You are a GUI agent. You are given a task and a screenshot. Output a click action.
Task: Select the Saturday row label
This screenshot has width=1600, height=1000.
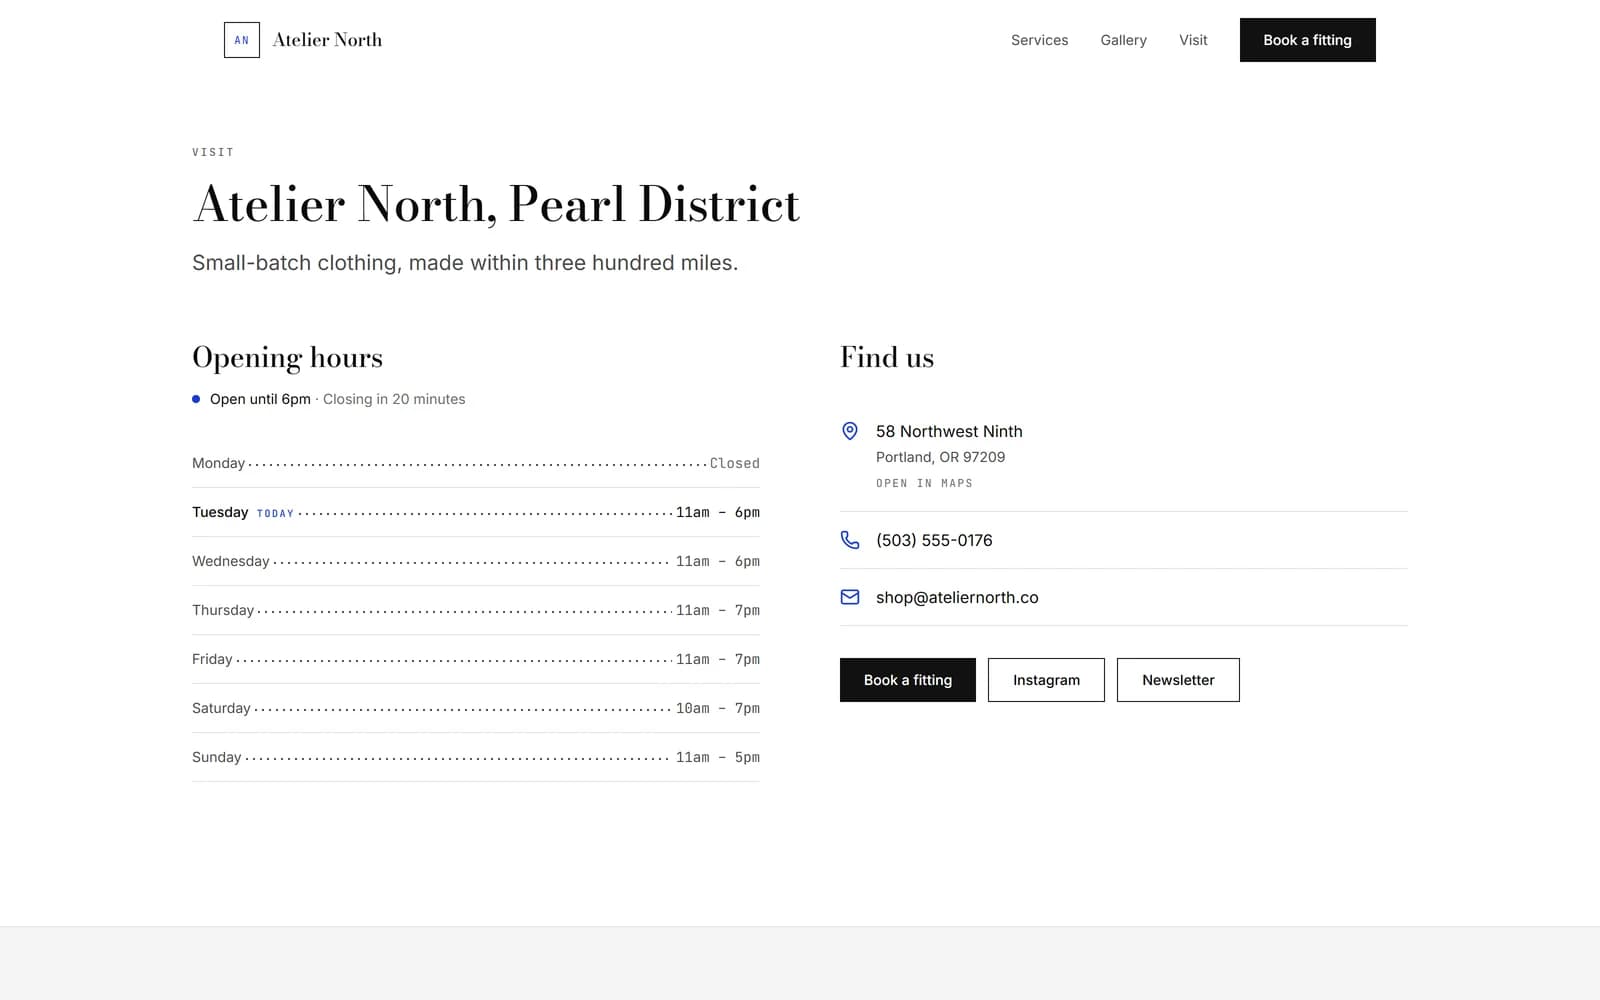(x=221, y=708)
